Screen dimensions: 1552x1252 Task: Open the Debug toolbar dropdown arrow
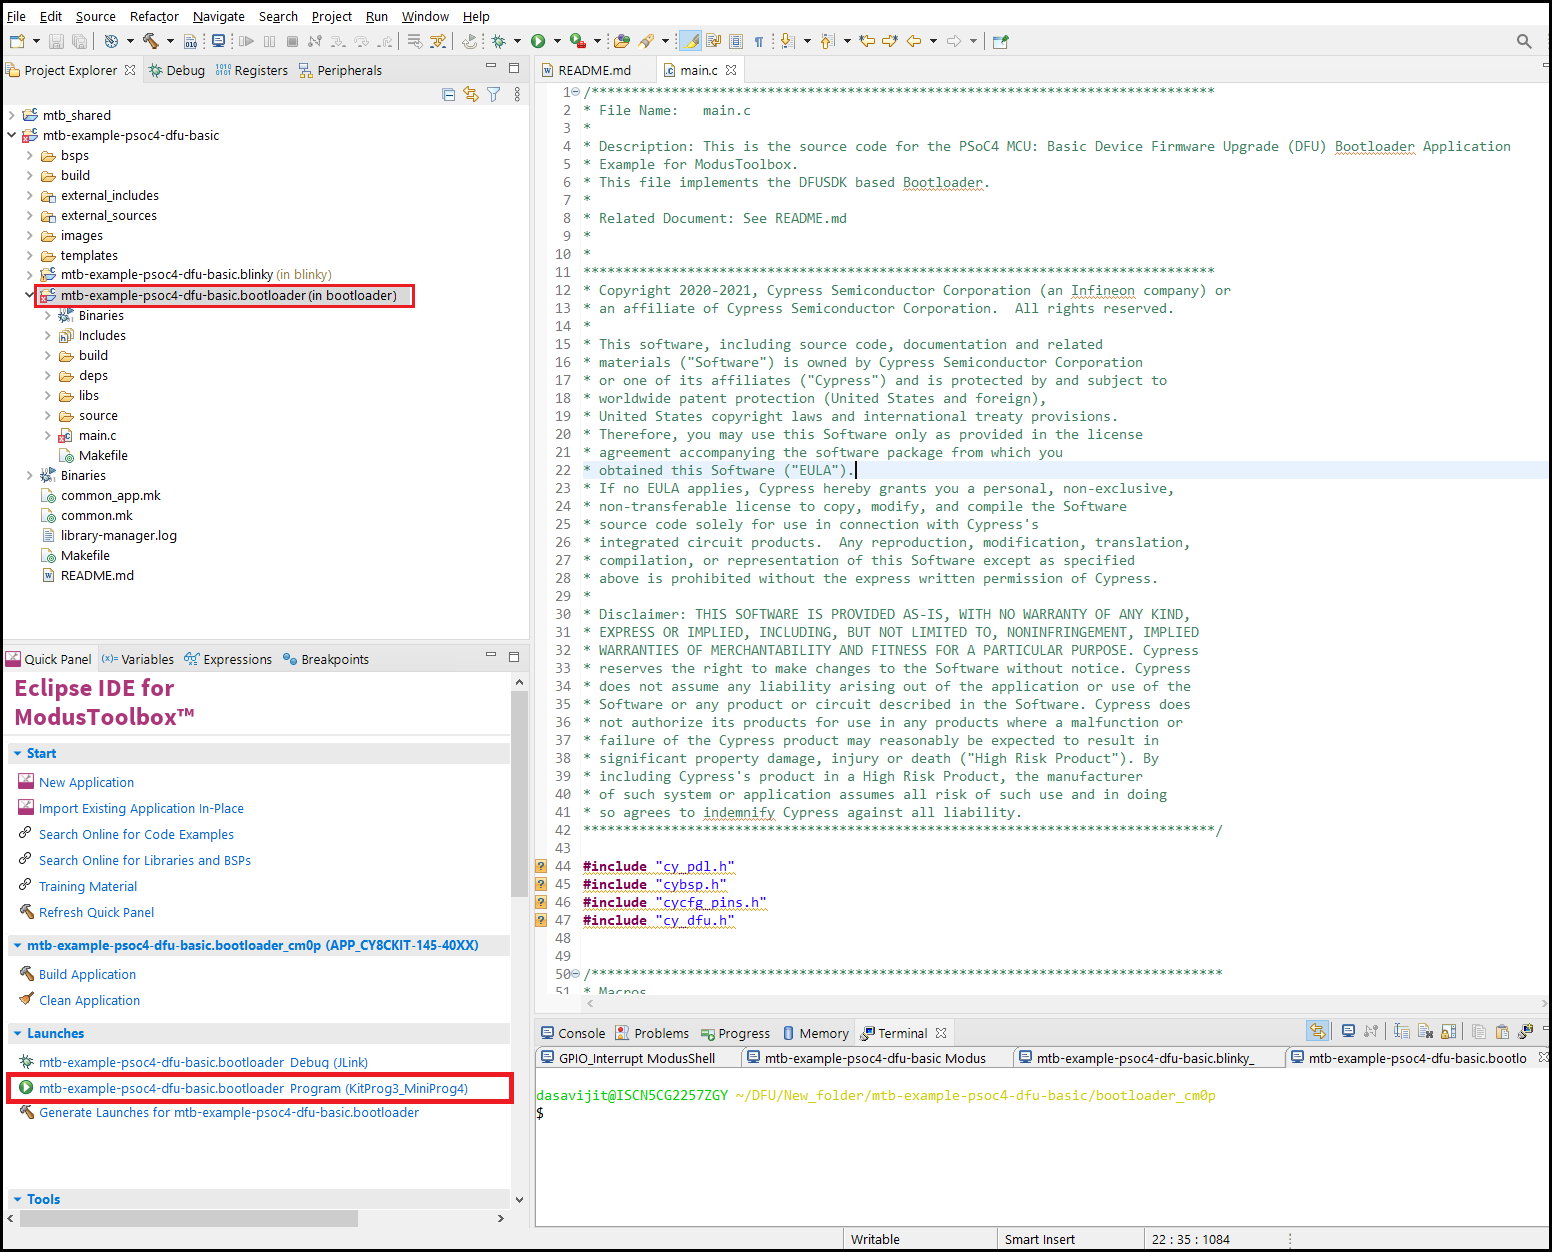pos(517,41)
